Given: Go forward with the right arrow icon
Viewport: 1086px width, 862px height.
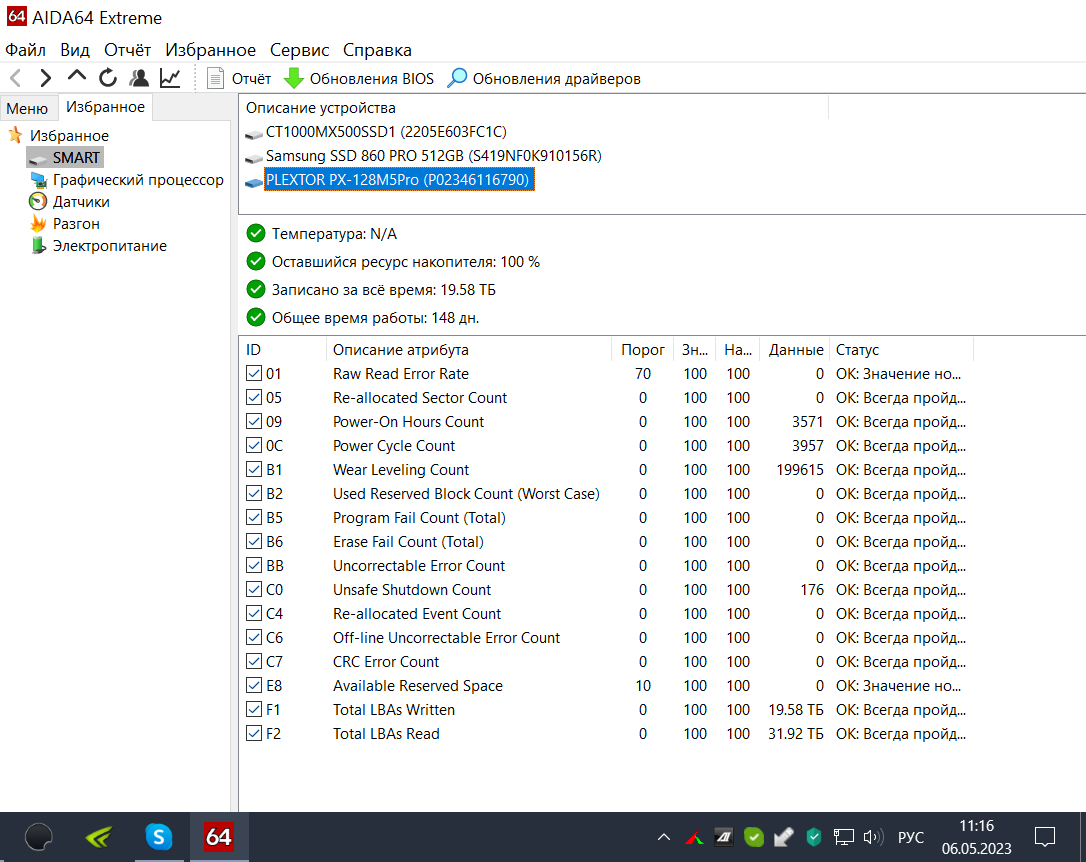Looking at the screenshot, I should pyautogui.click(x=46, y=78).
